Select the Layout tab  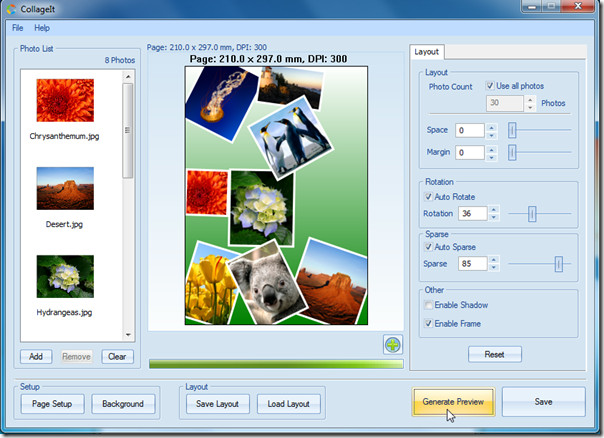(426, 52)
